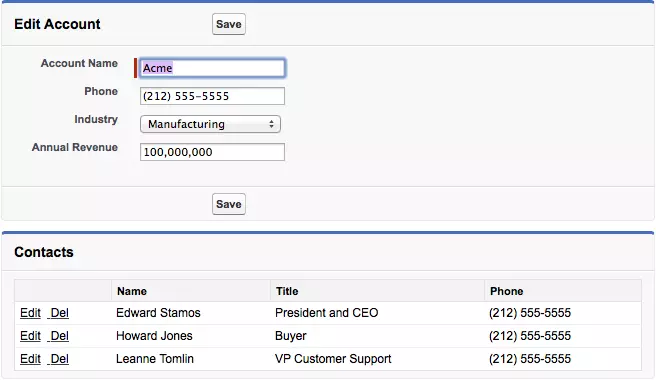Click the Contacts section heading
The width and height of the screenshot is (656, 380).
[44, 252]
